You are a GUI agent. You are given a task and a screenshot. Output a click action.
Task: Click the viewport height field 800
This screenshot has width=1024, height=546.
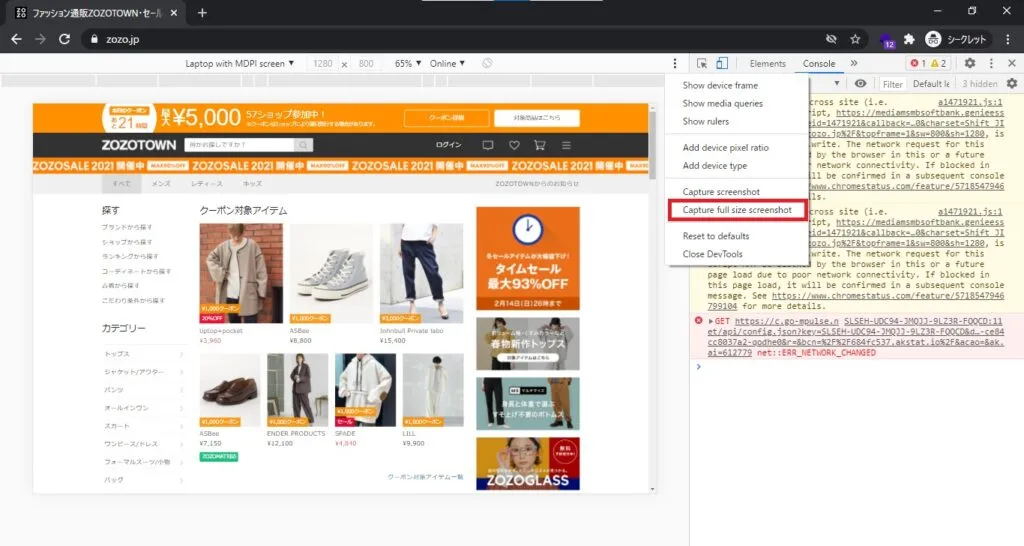[x=366, y=63]
